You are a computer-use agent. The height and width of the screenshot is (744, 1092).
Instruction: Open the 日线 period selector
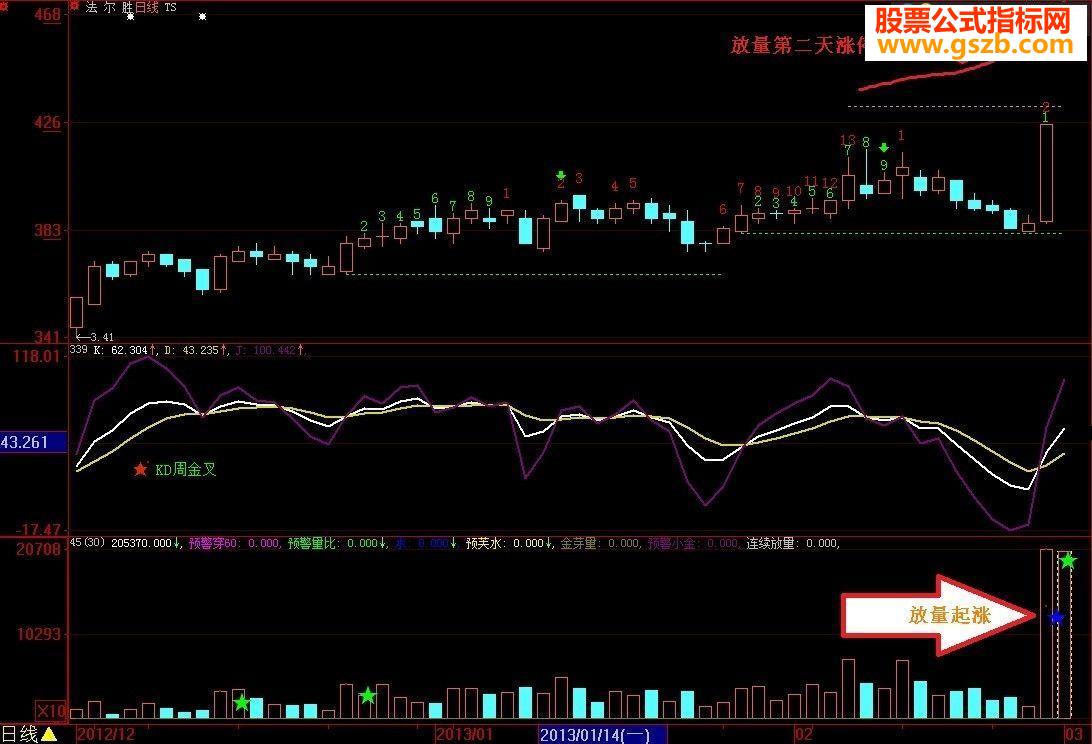(20, 733)
